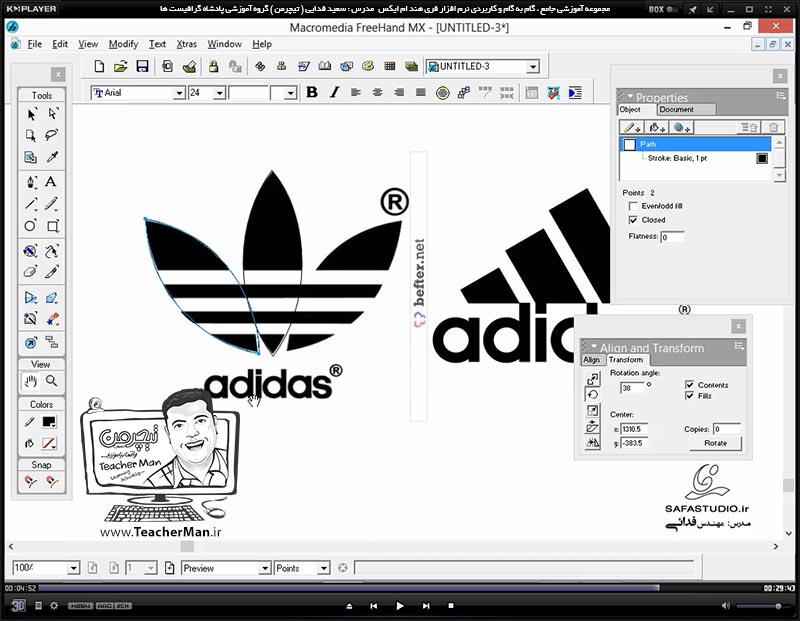The image size is (800, 621).
Task: Select the Hand tool in View section
Action: click(31, 381)
